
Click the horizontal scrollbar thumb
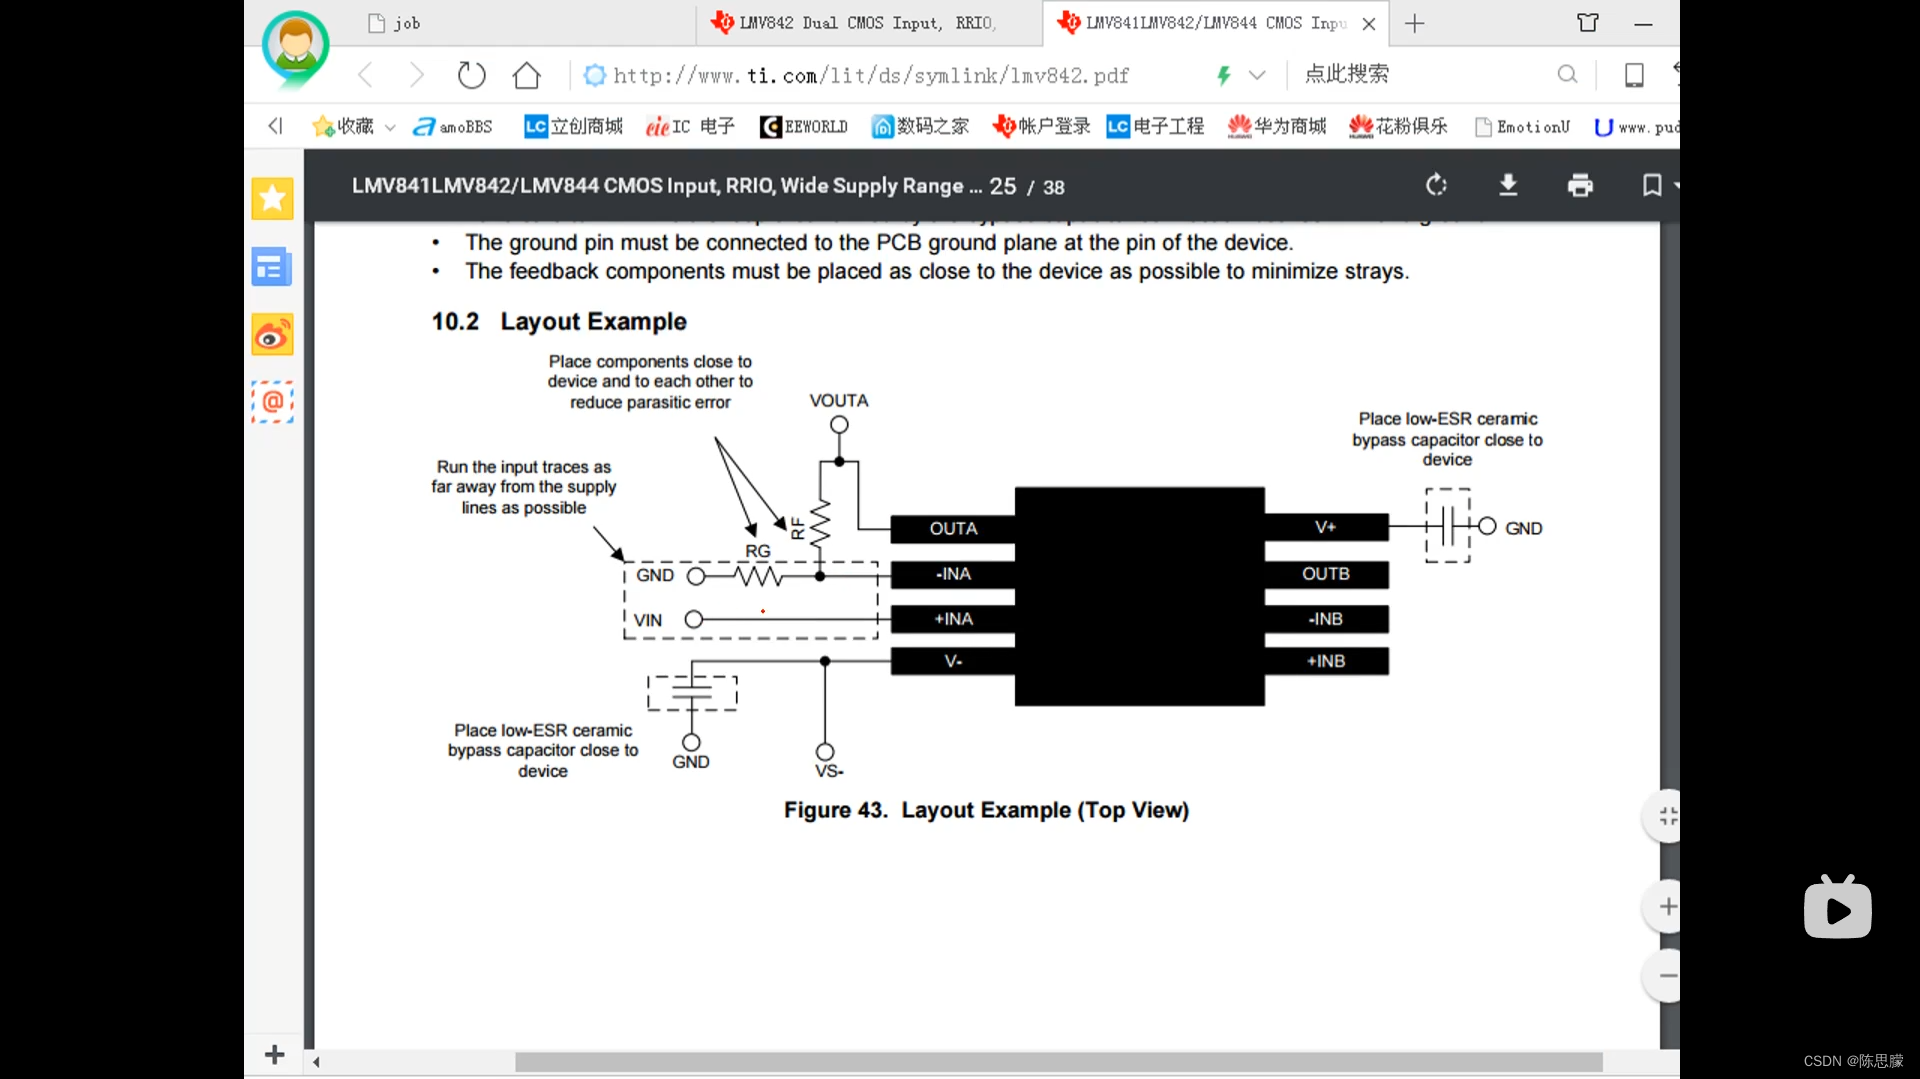tap(1058, 1061)
